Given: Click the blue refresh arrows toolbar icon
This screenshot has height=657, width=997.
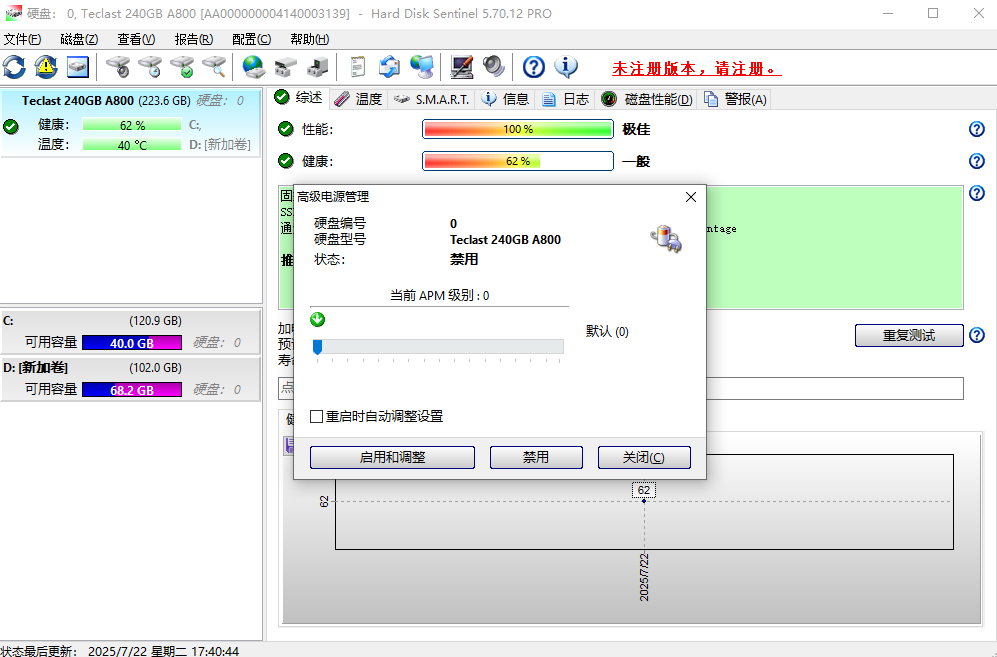Looking at the screenshot, I should [x=14, y=67].
